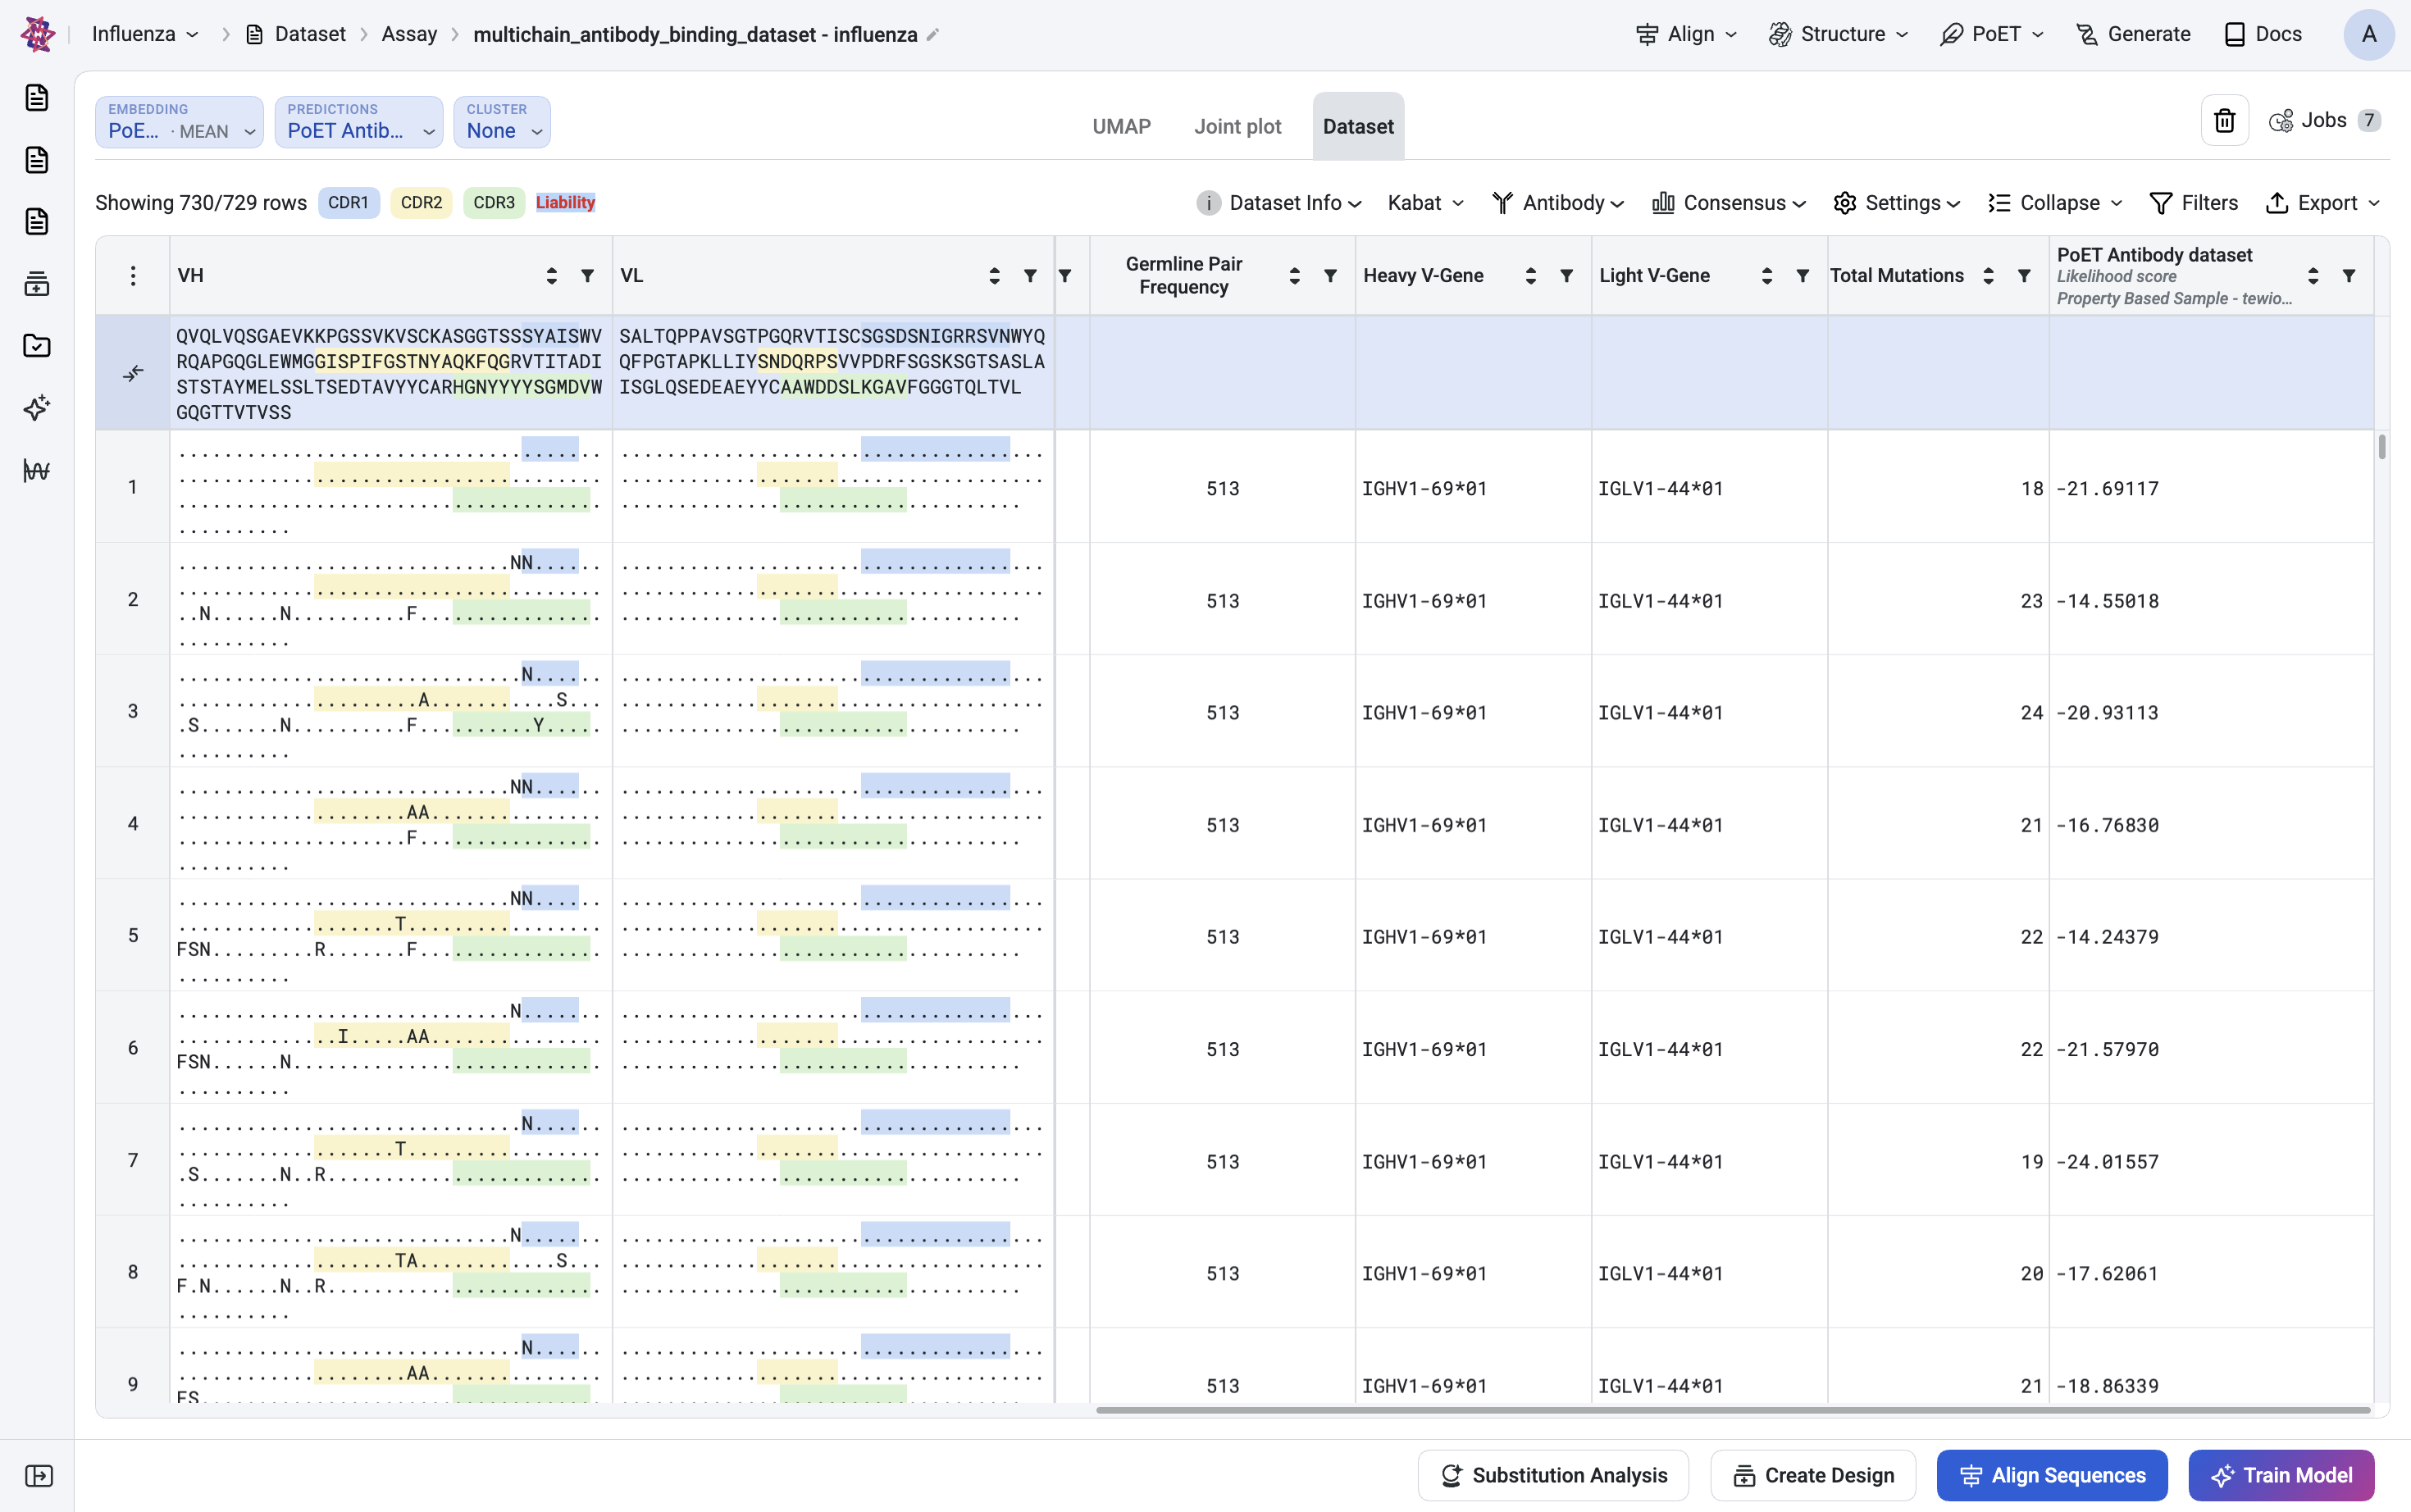
Task: Select the Dataset tab
Action: [1358, 127]
